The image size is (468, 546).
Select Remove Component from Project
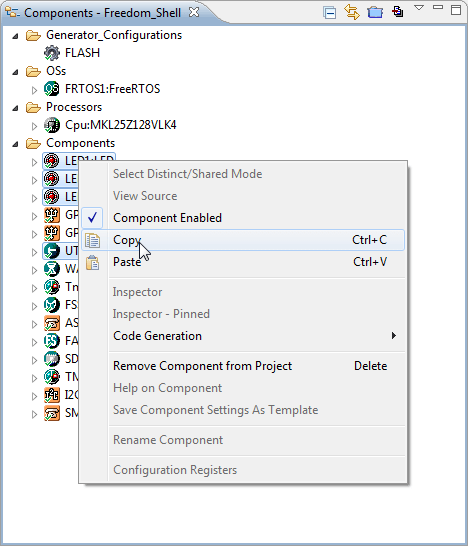243,366
